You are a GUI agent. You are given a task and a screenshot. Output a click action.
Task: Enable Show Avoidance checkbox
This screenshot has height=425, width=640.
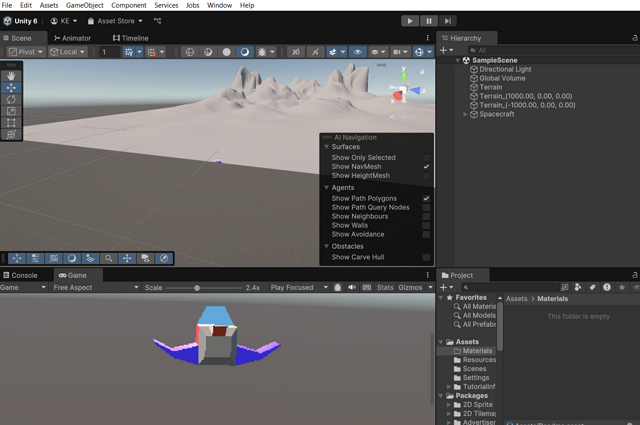(426, 234)
